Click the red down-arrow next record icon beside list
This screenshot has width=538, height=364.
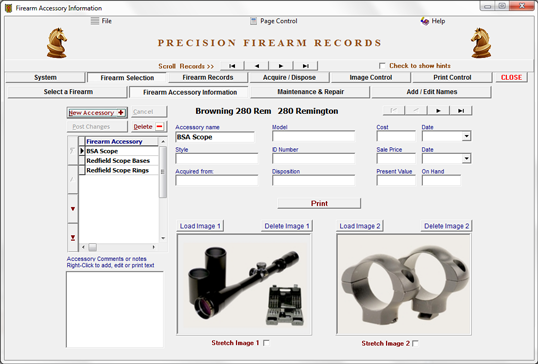[x=73, y=209]
